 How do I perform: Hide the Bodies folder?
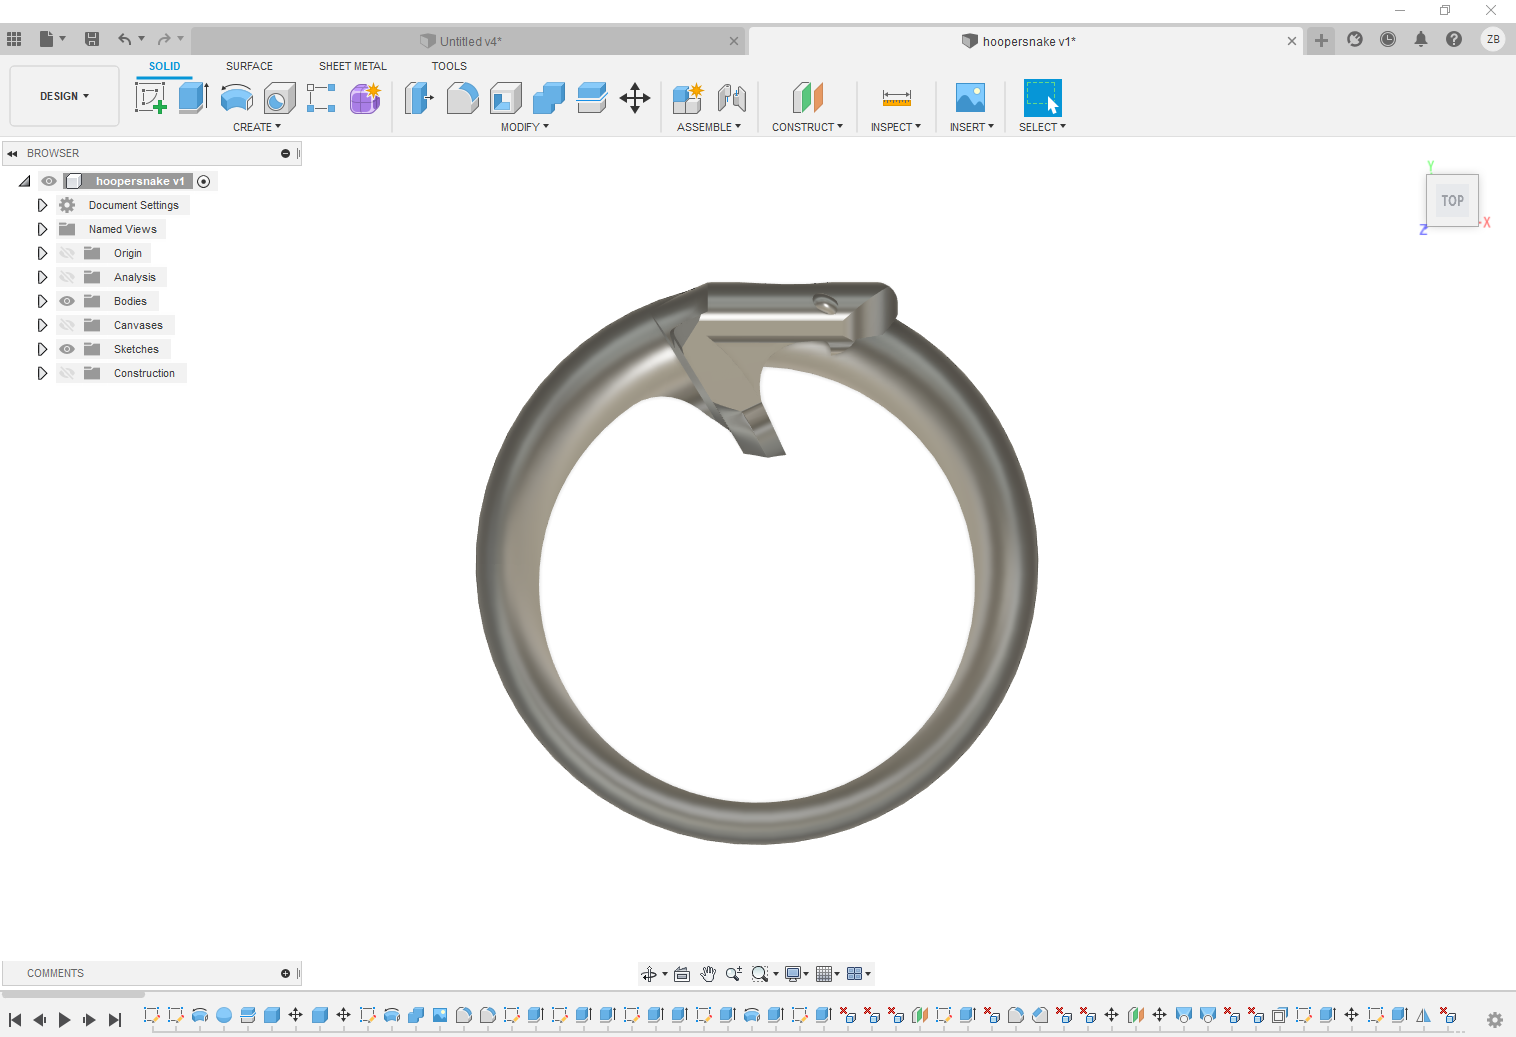[x=67, y=301]
